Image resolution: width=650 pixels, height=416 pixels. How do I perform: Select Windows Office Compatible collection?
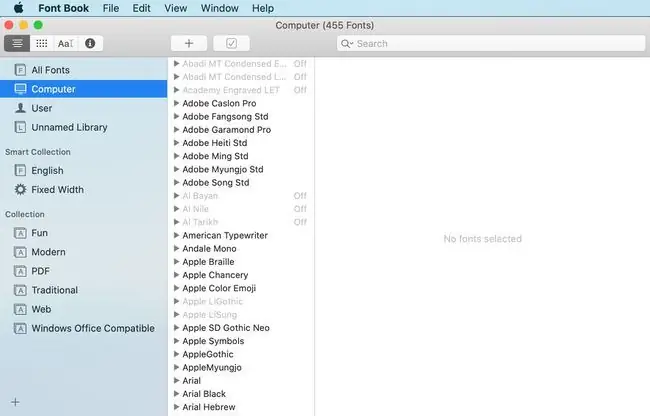click(84, 328)
